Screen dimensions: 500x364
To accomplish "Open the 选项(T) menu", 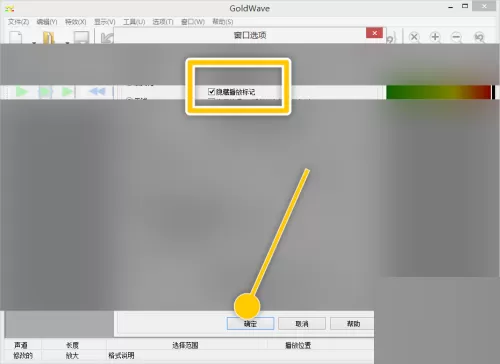I will tap(163, 22).
